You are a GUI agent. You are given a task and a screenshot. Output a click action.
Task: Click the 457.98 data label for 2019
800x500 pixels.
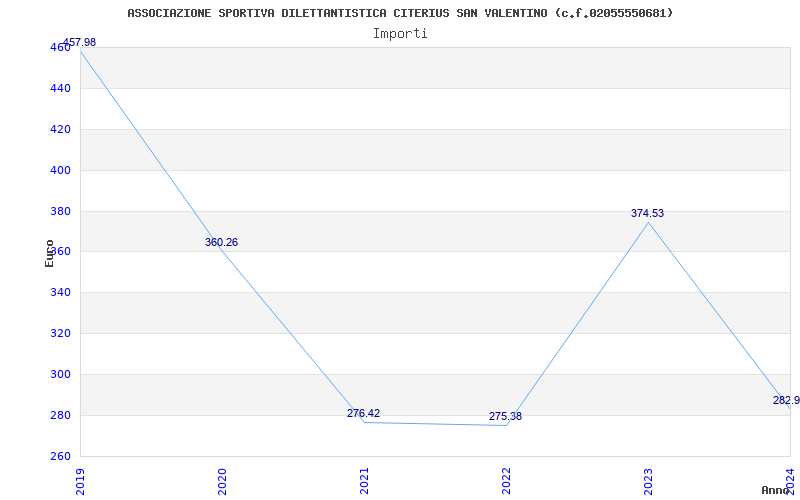(79, 42)
